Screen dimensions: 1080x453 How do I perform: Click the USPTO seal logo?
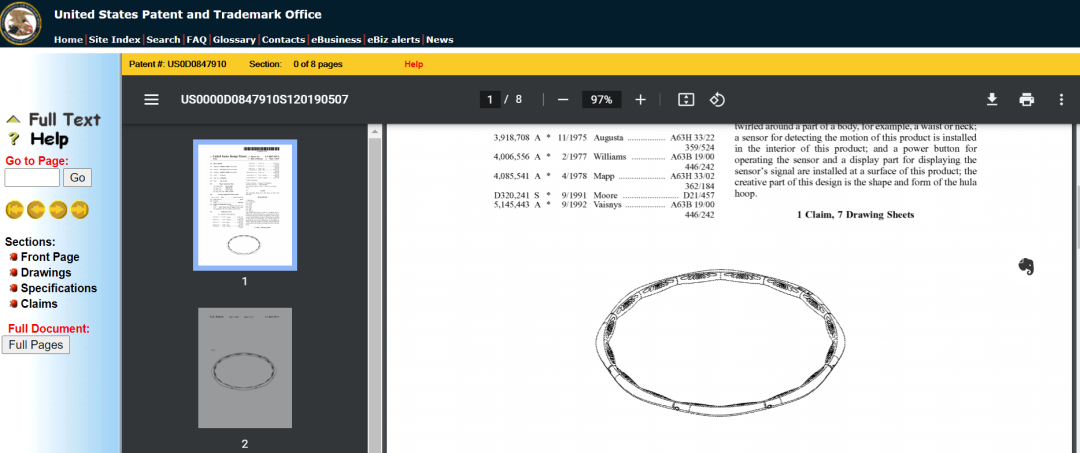(x=21, y=23)
